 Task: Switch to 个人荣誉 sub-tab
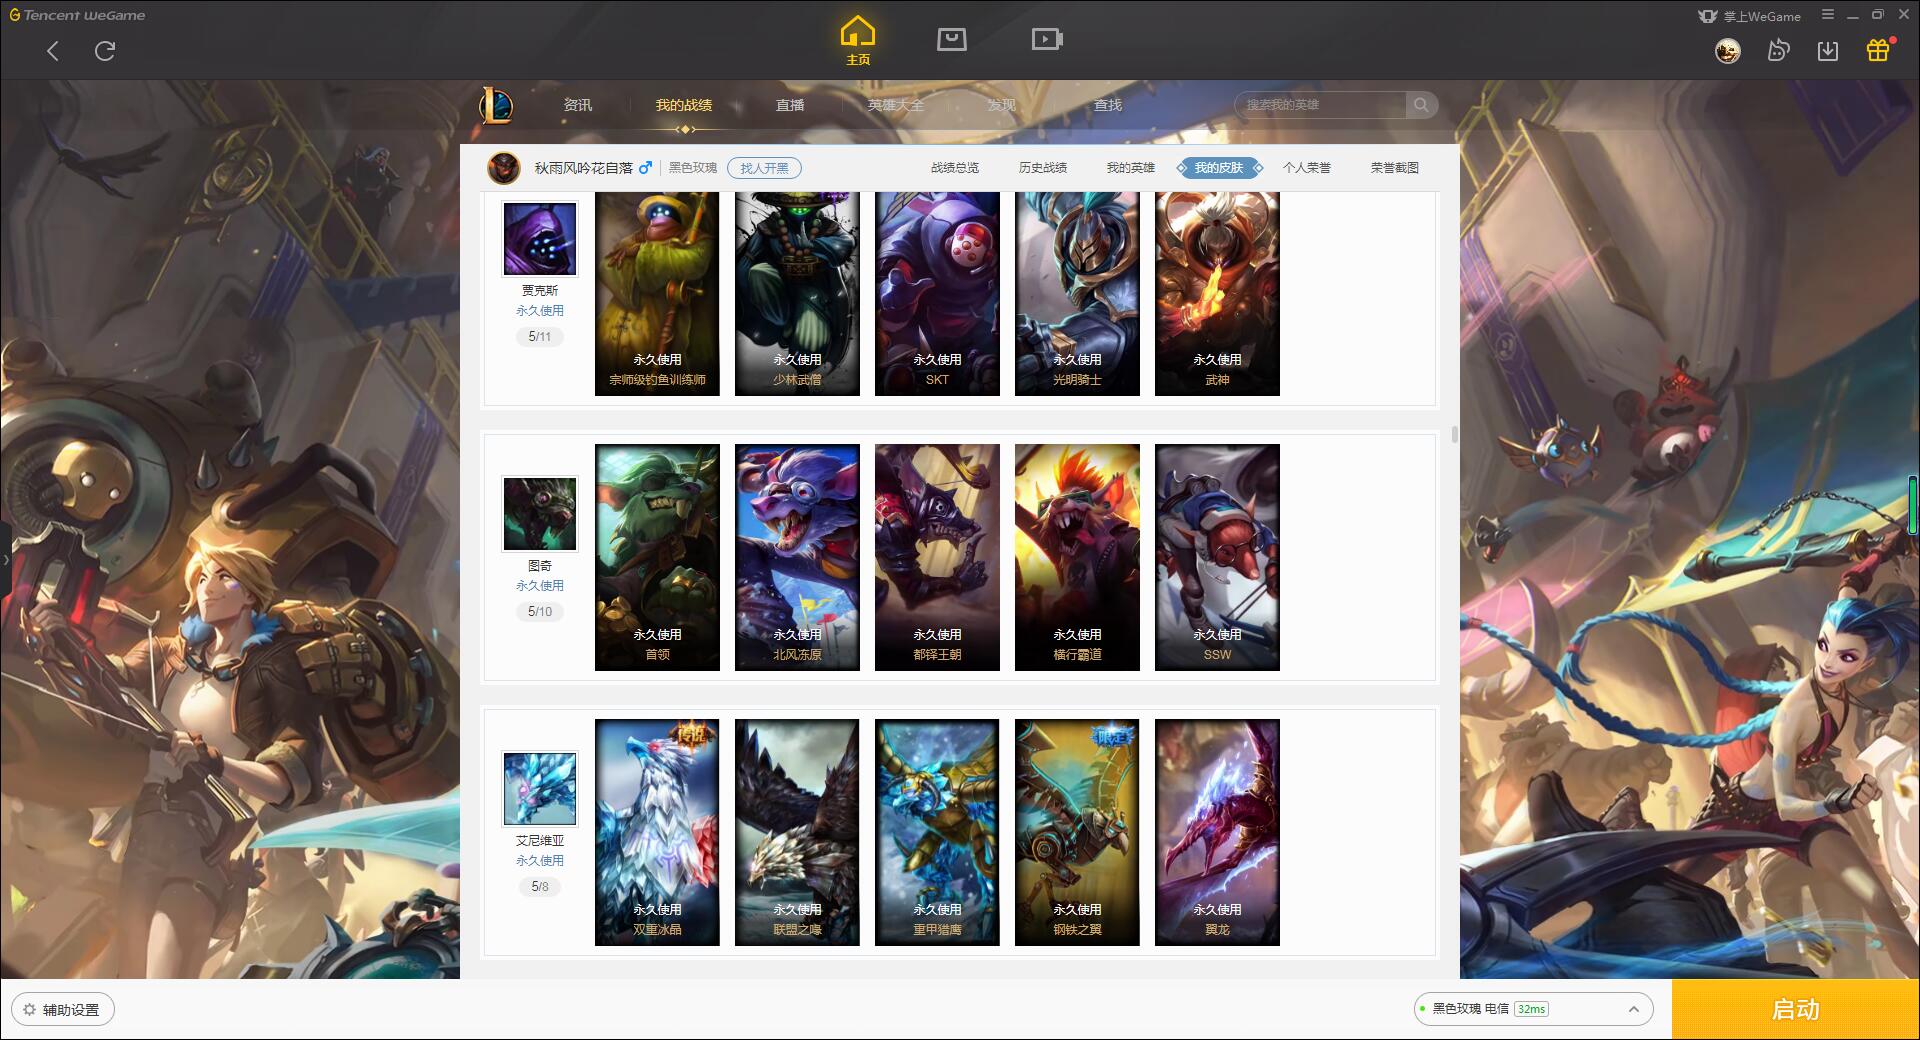click(x=1307, y=168)
